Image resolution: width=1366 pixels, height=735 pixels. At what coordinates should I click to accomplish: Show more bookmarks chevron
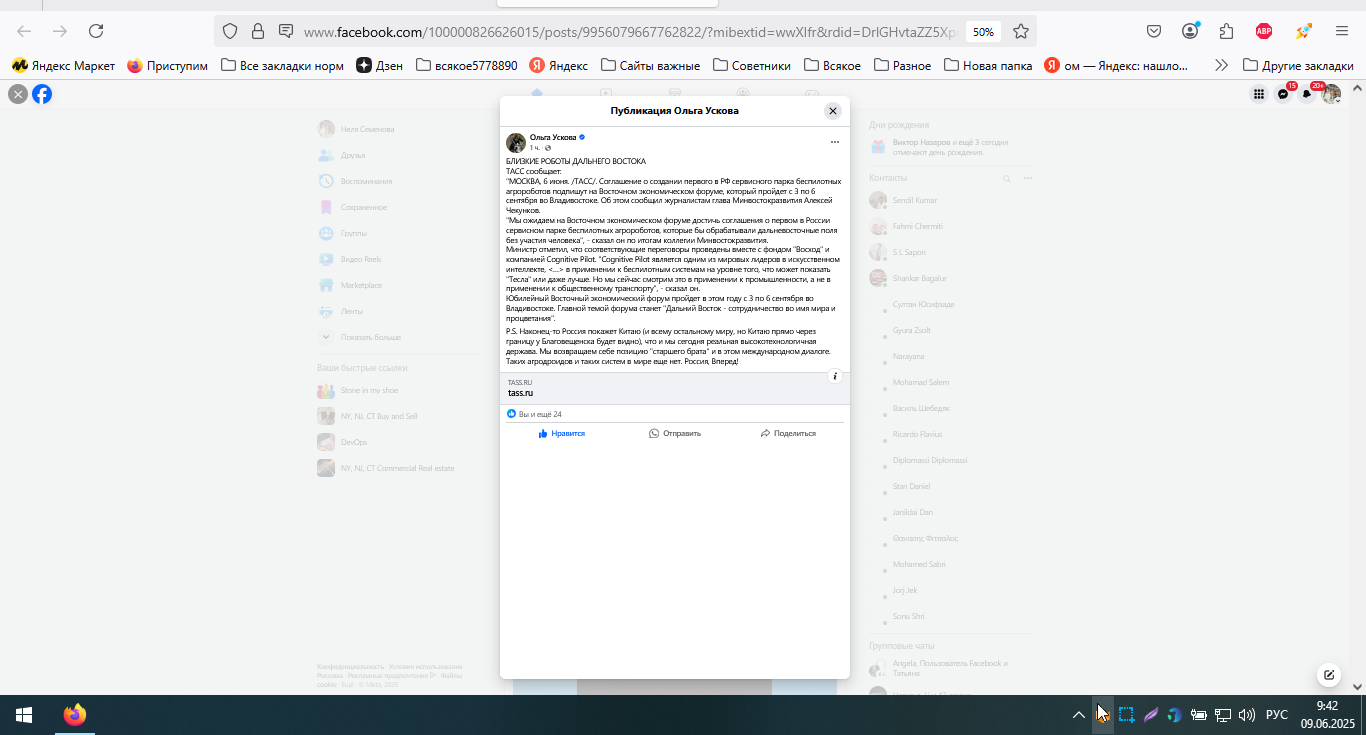click(1221, 66)
